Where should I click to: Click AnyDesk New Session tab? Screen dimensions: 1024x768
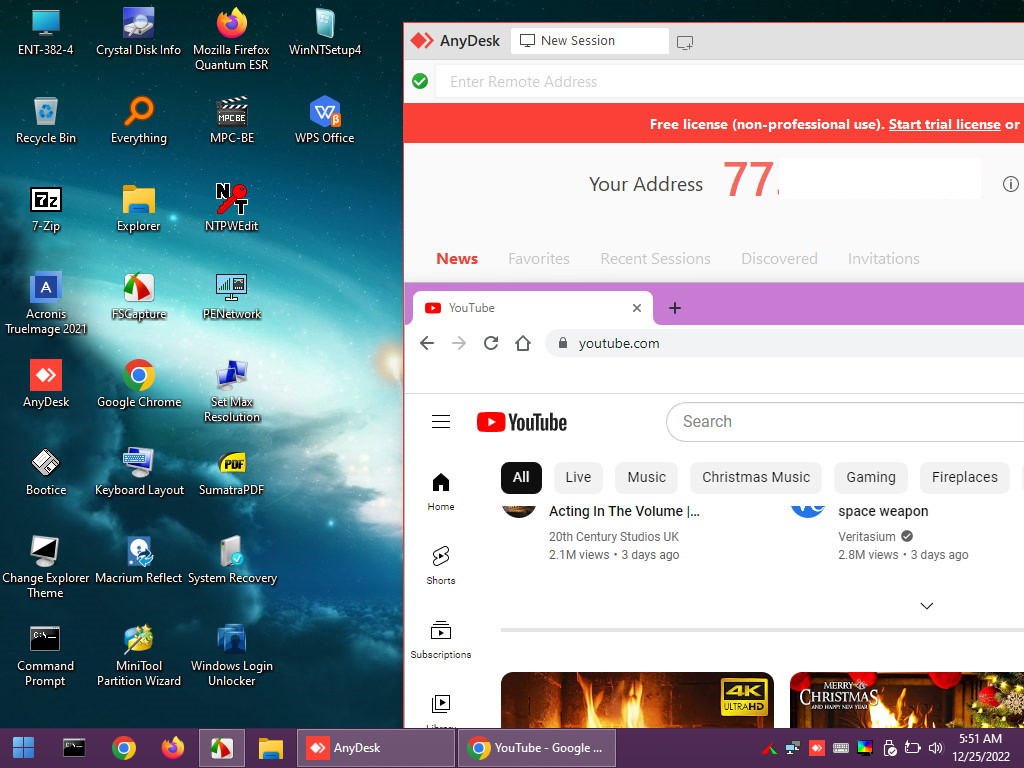(589, 40)
